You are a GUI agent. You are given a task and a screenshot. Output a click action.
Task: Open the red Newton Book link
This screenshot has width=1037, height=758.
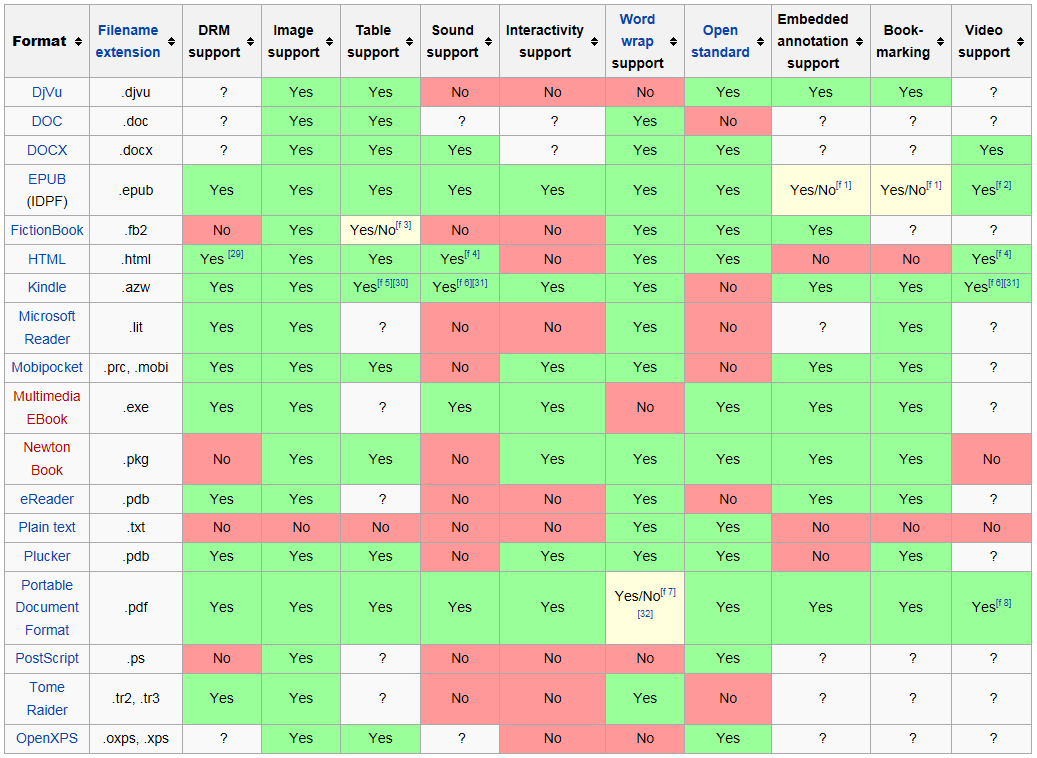point(47,458)
